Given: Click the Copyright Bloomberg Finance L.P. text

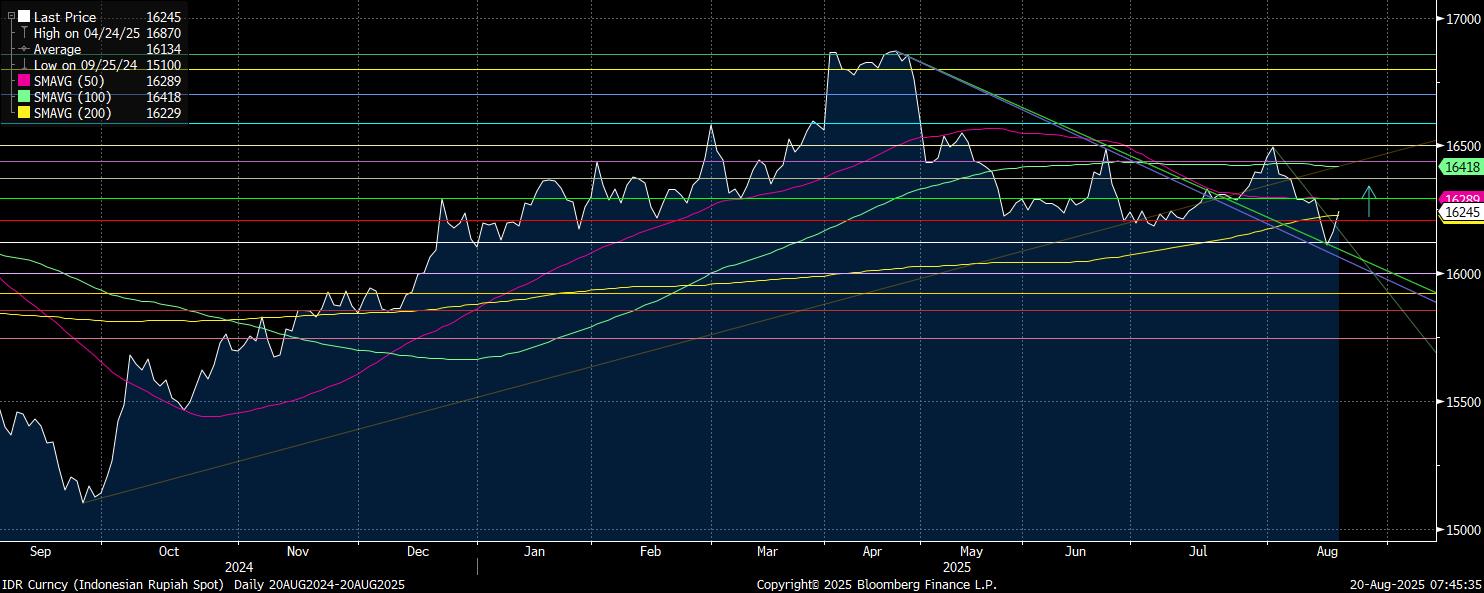Looking at the screenshot, I should pos(876,584).
